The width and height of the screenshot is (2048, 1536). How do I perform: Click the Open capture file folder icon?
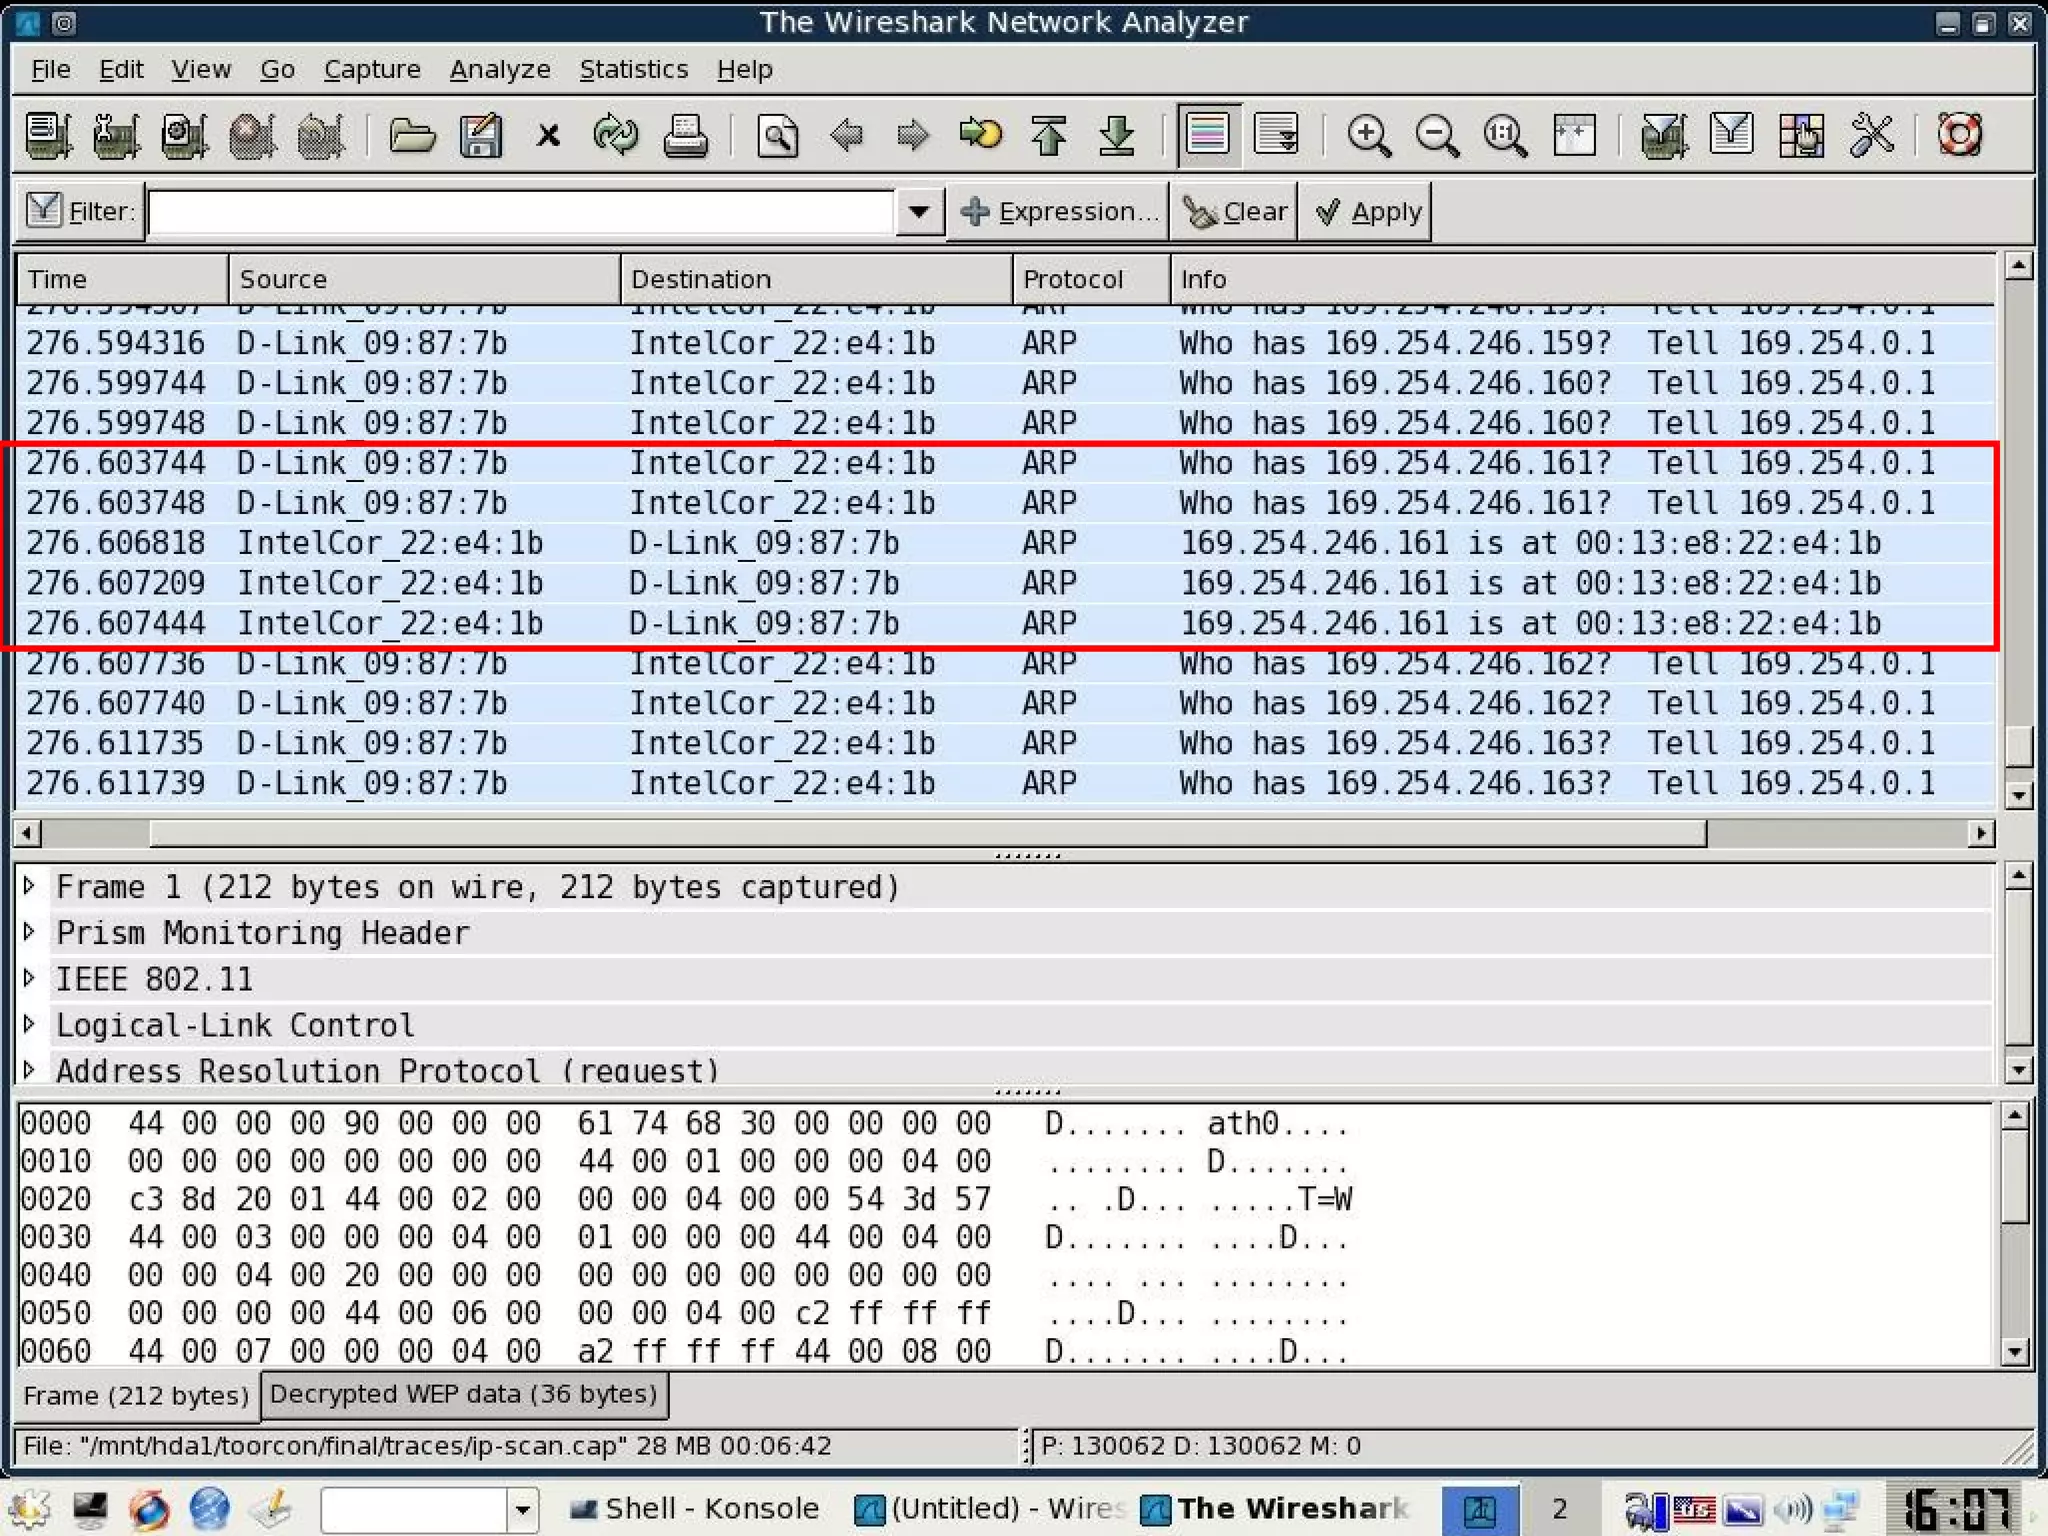(412, 135)
